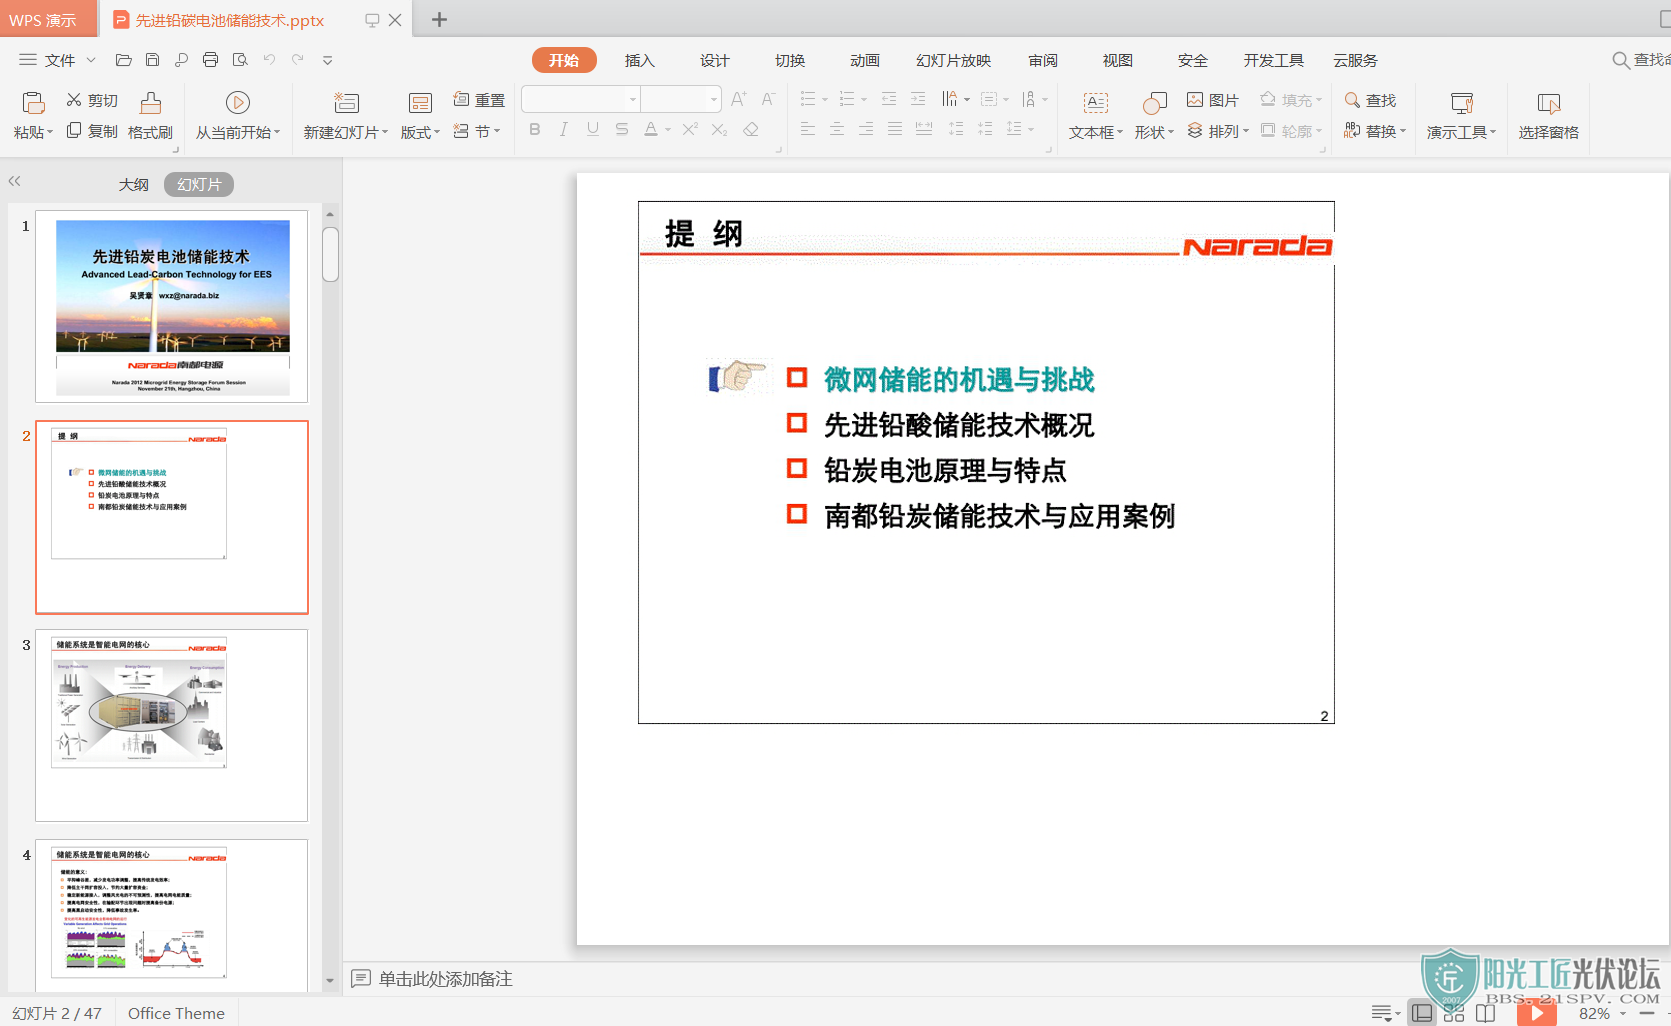Switch to slide sorter view icon
Viewport: 1671px width, 1026px height.
click(1454, 1013)
